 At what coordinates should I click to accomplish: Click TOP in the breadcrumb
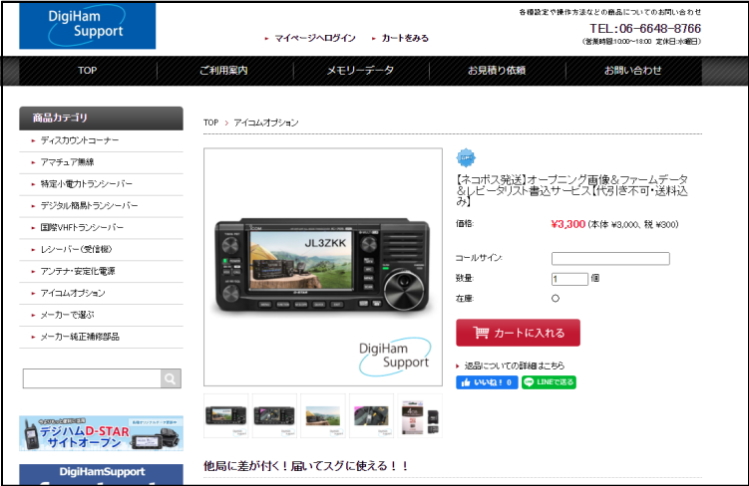pyautogui.click(x=211, y=123)
